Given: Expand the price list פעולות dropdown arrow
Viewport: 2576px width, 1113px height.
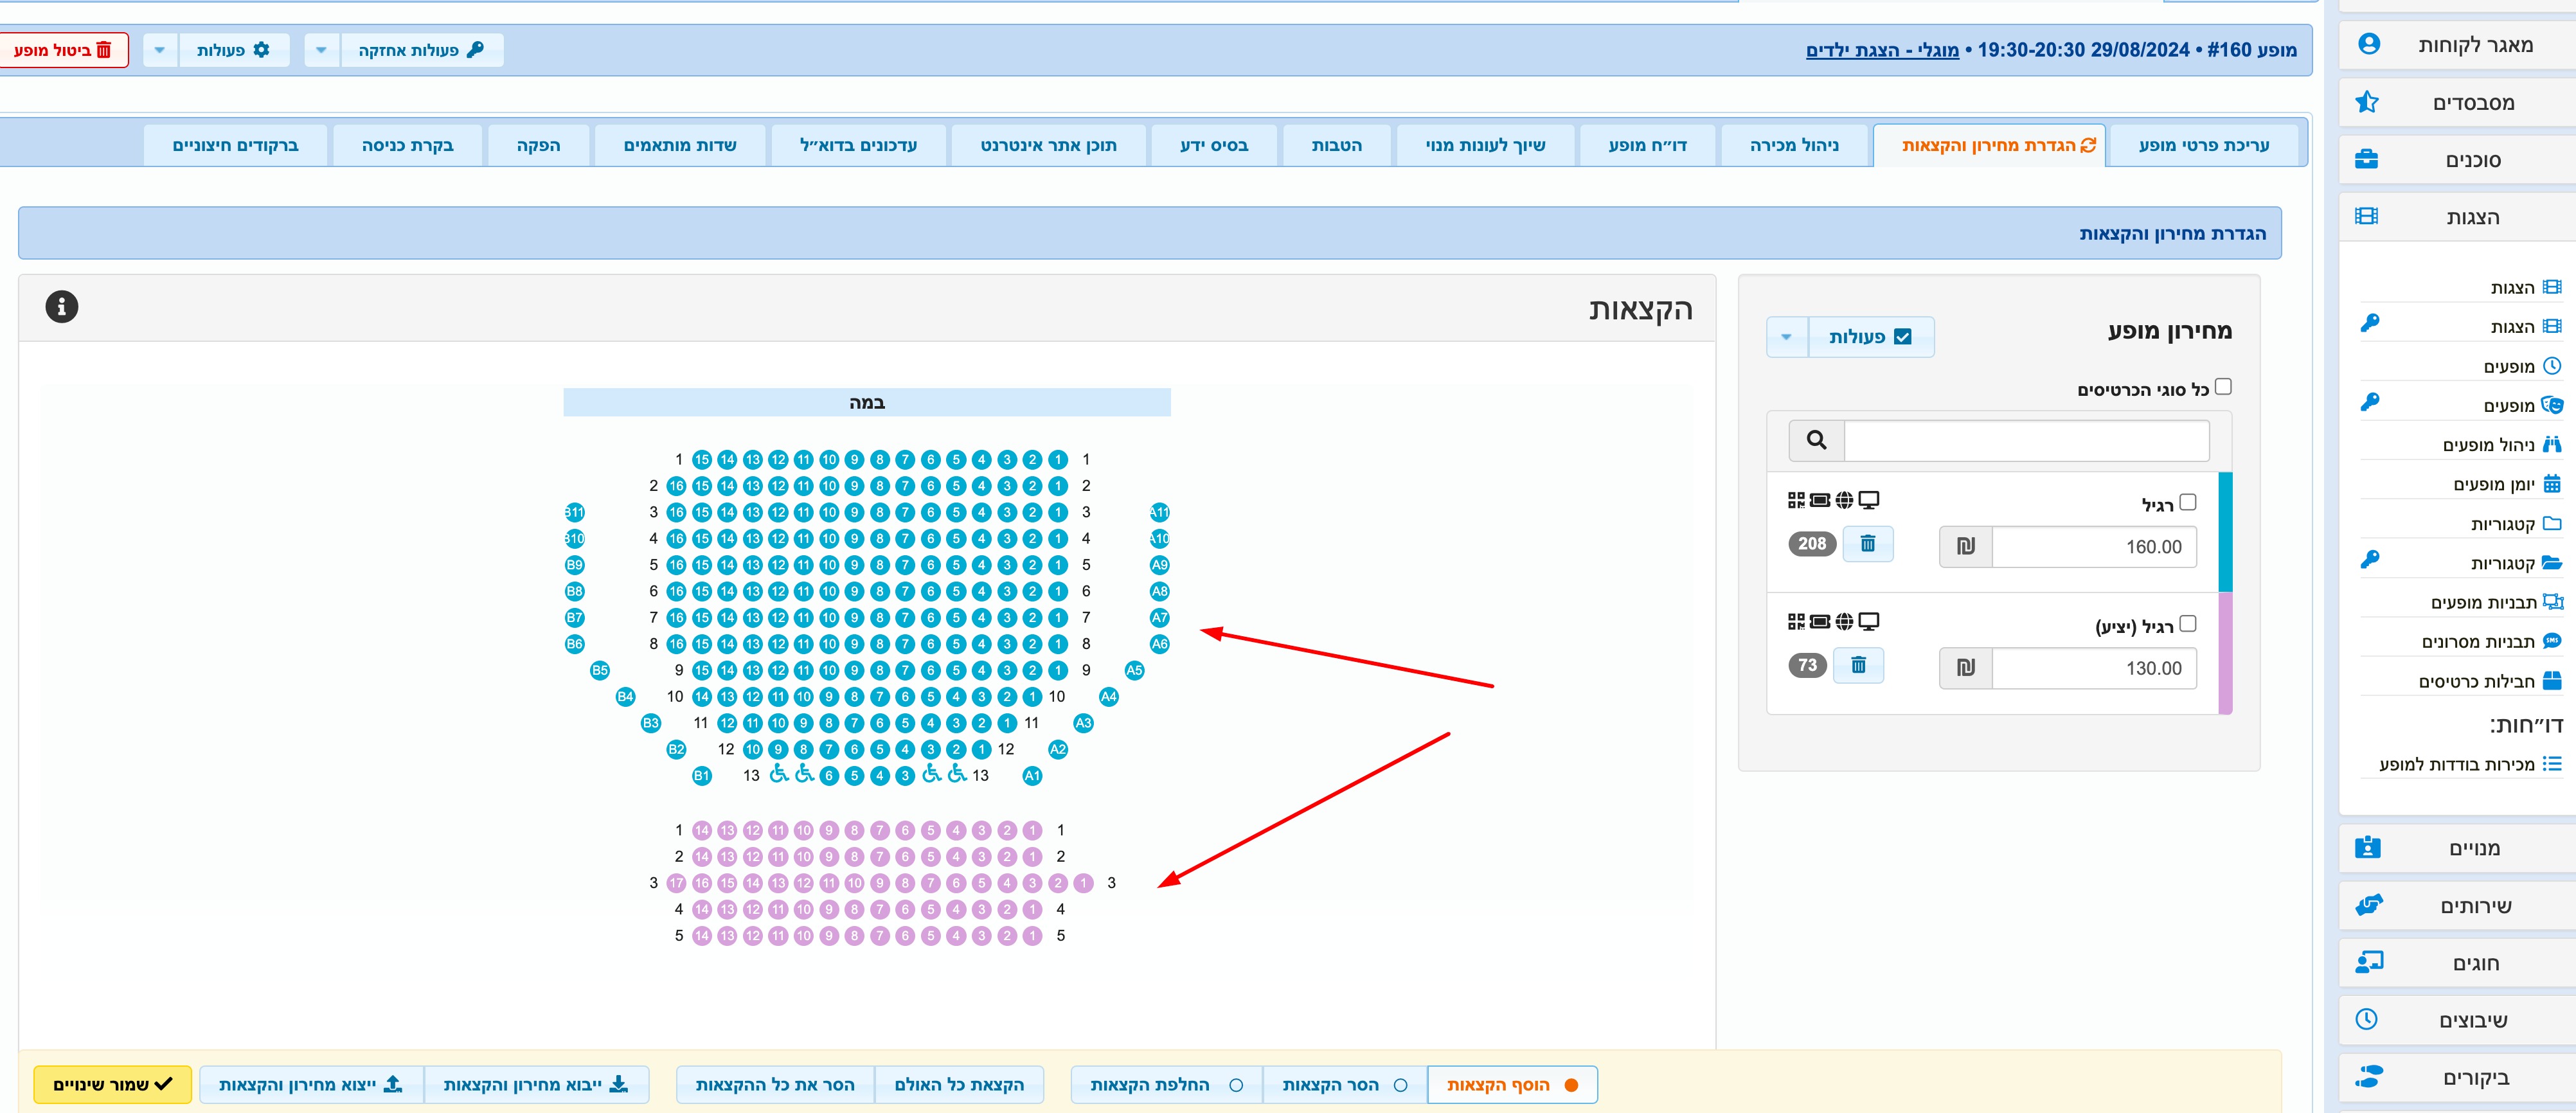Looking at the screenshot, I should (1787, 337).
